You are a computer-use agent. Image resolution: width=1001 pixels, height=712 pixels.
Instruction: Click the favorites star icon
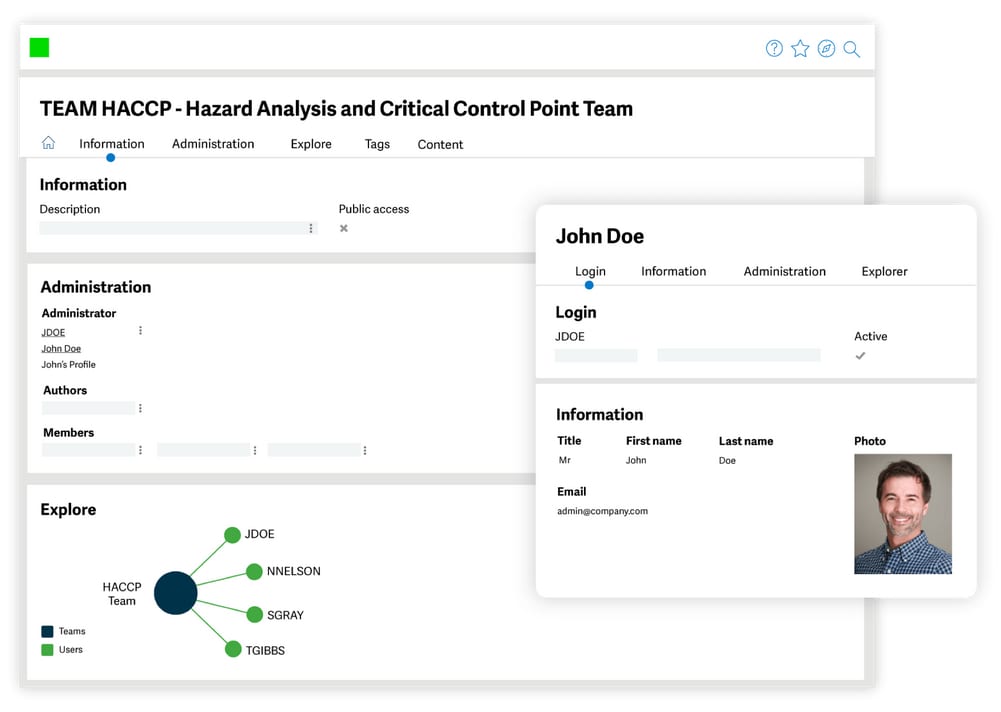click(800, 49)
